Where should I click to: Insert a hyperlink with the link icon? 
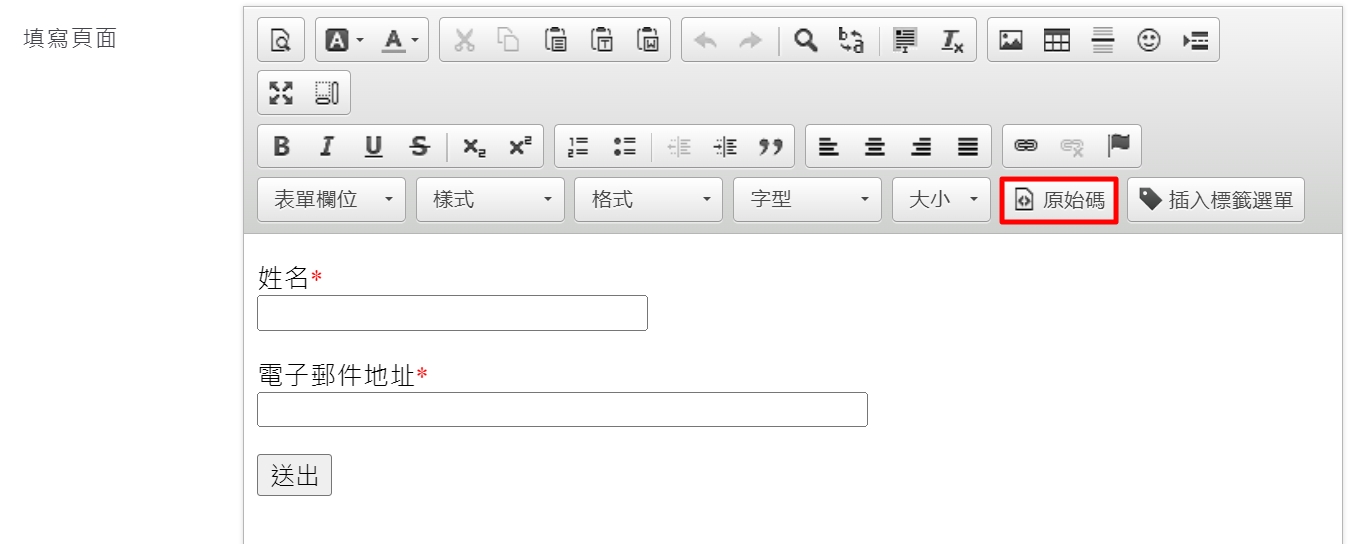1026,147
